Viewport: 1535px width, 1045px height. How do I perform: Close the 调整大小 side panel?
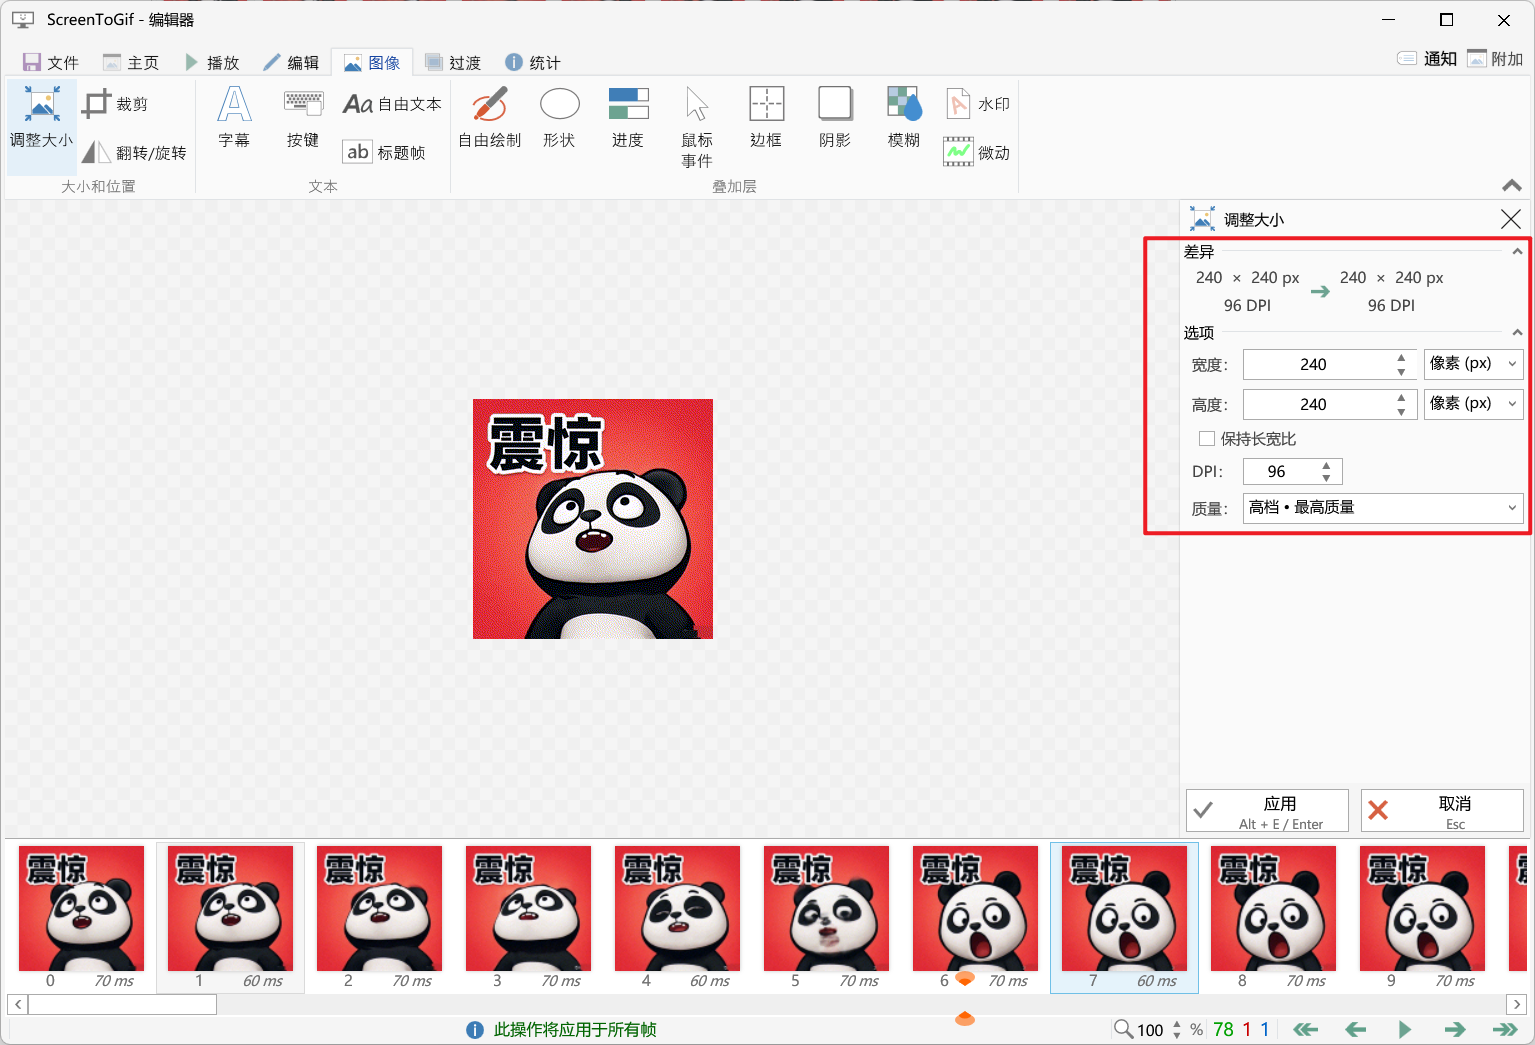point(1511,219)
